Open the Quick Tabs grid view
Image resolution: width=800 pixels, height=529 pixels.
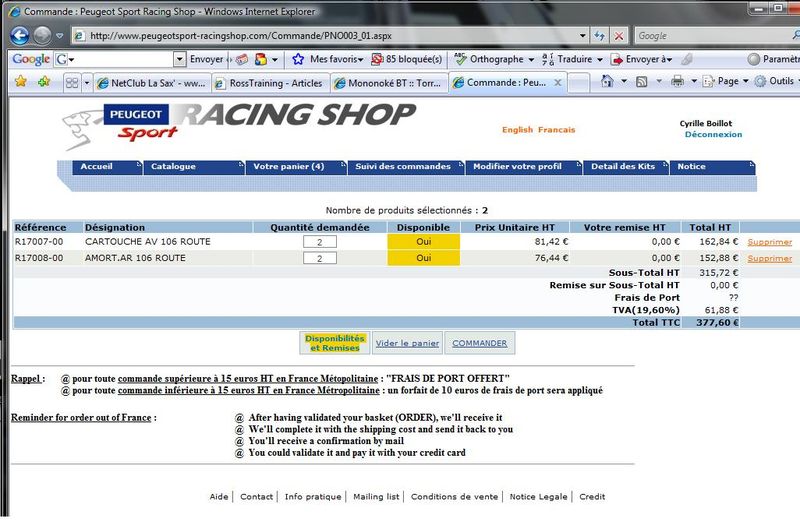[72, 83]
